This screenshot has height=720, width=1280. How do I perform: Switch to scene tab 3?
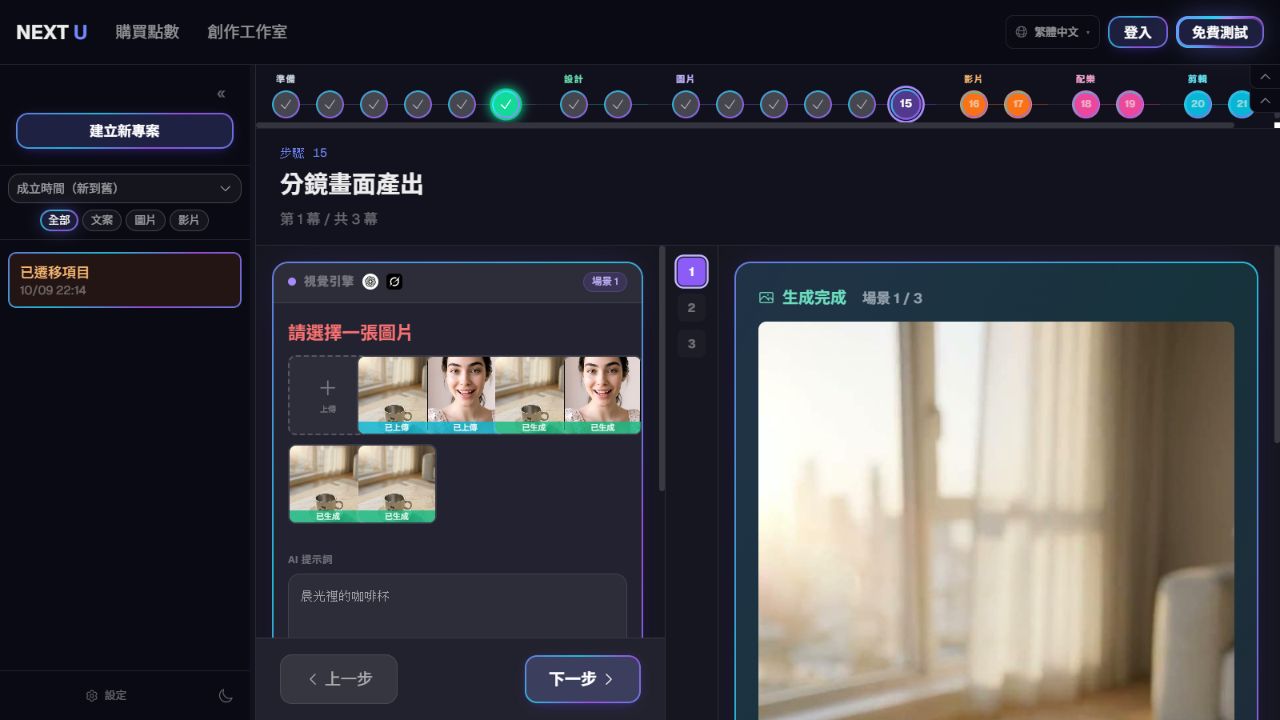point(691,344)
